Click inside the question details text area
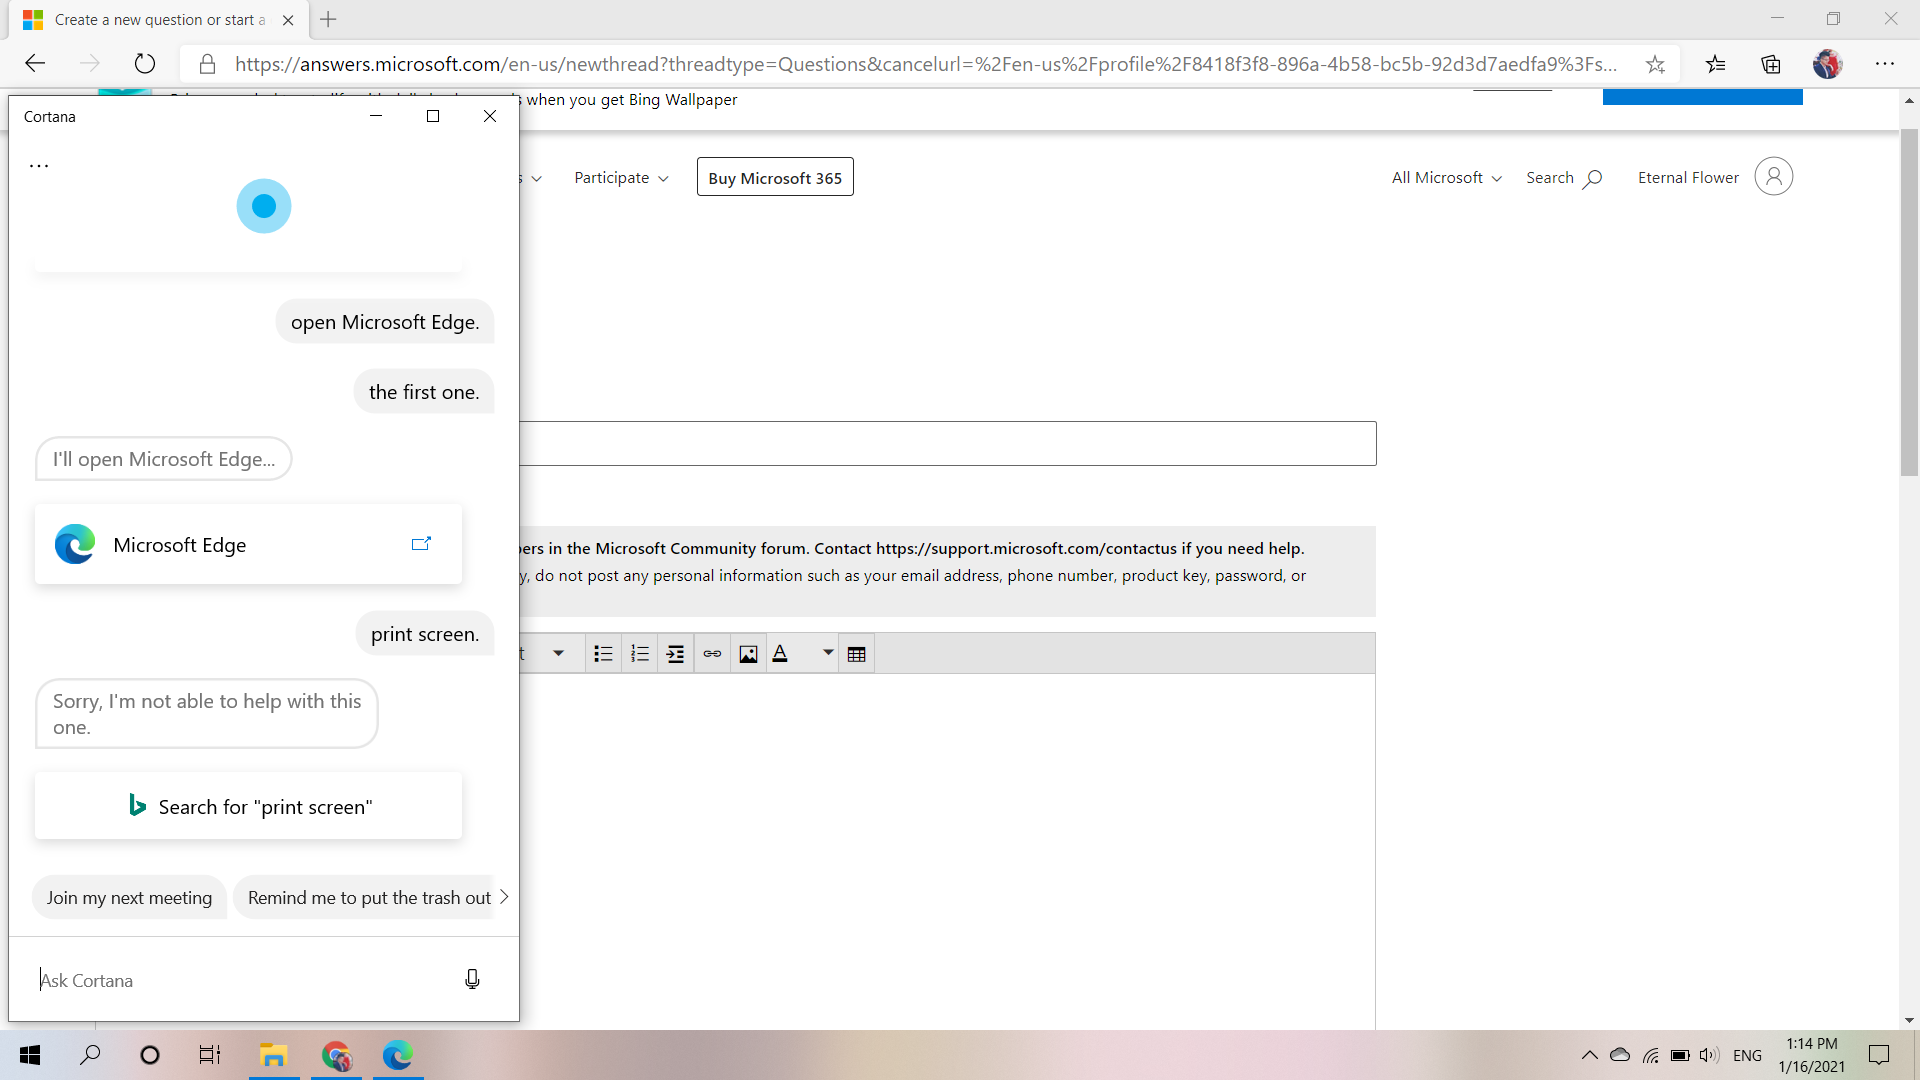Viewport: 1920px width, 1080px height. pos(947,850)
